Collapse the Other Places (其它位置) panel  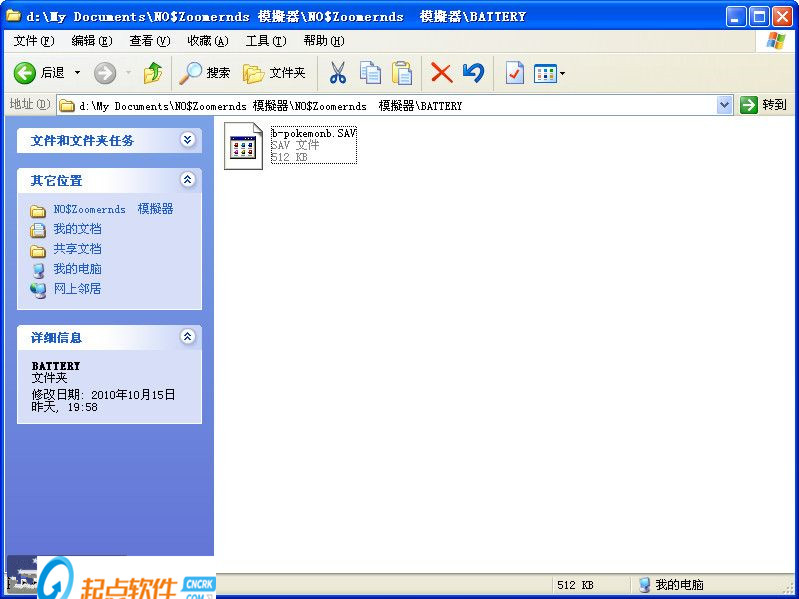point(188,179)
